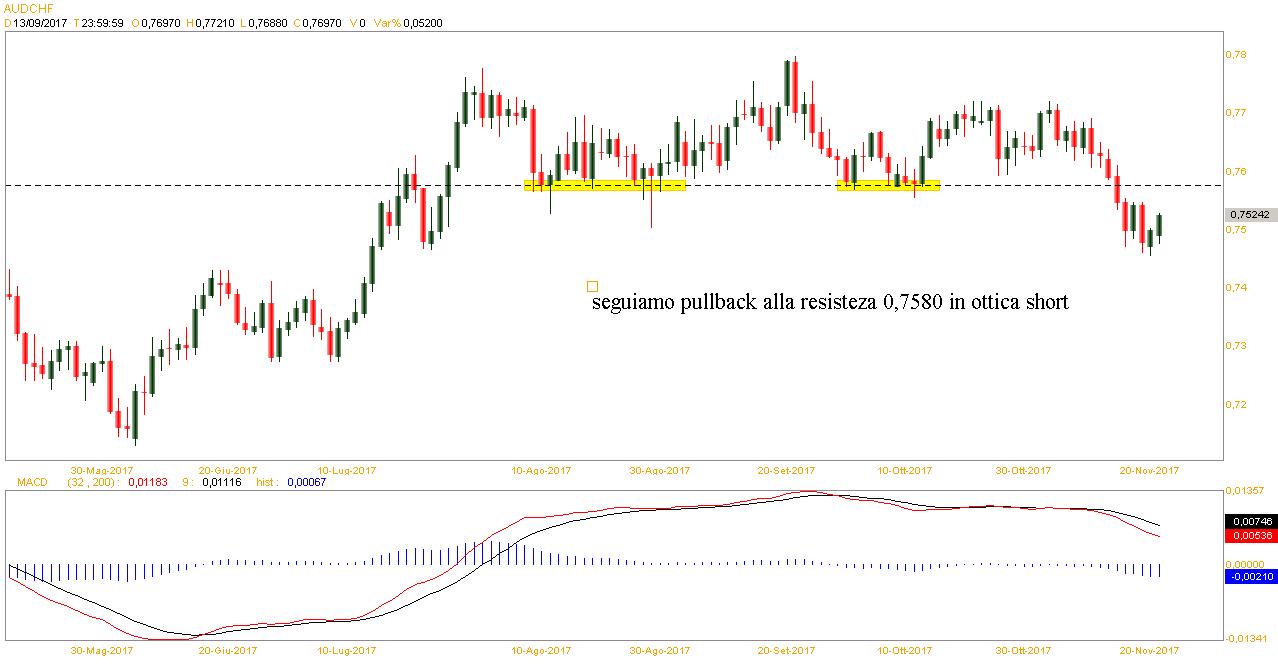Image resolution: width=1278 pixels, height=668 pixels.
Task: Click the date field 13/09/2017 in header
Action: 42,20
